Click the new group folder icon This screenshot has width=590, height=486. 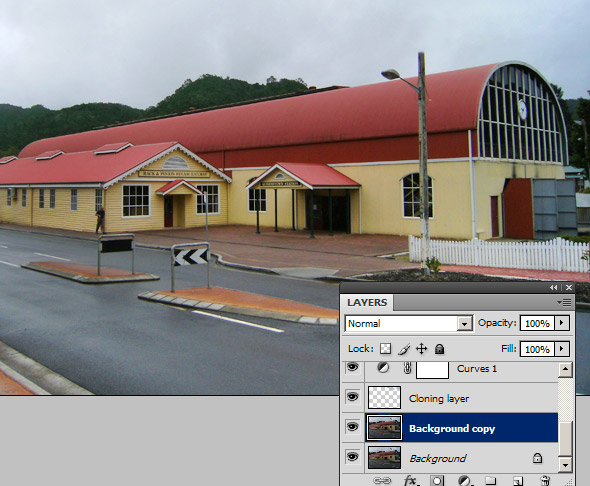click(x=490, y=481)
